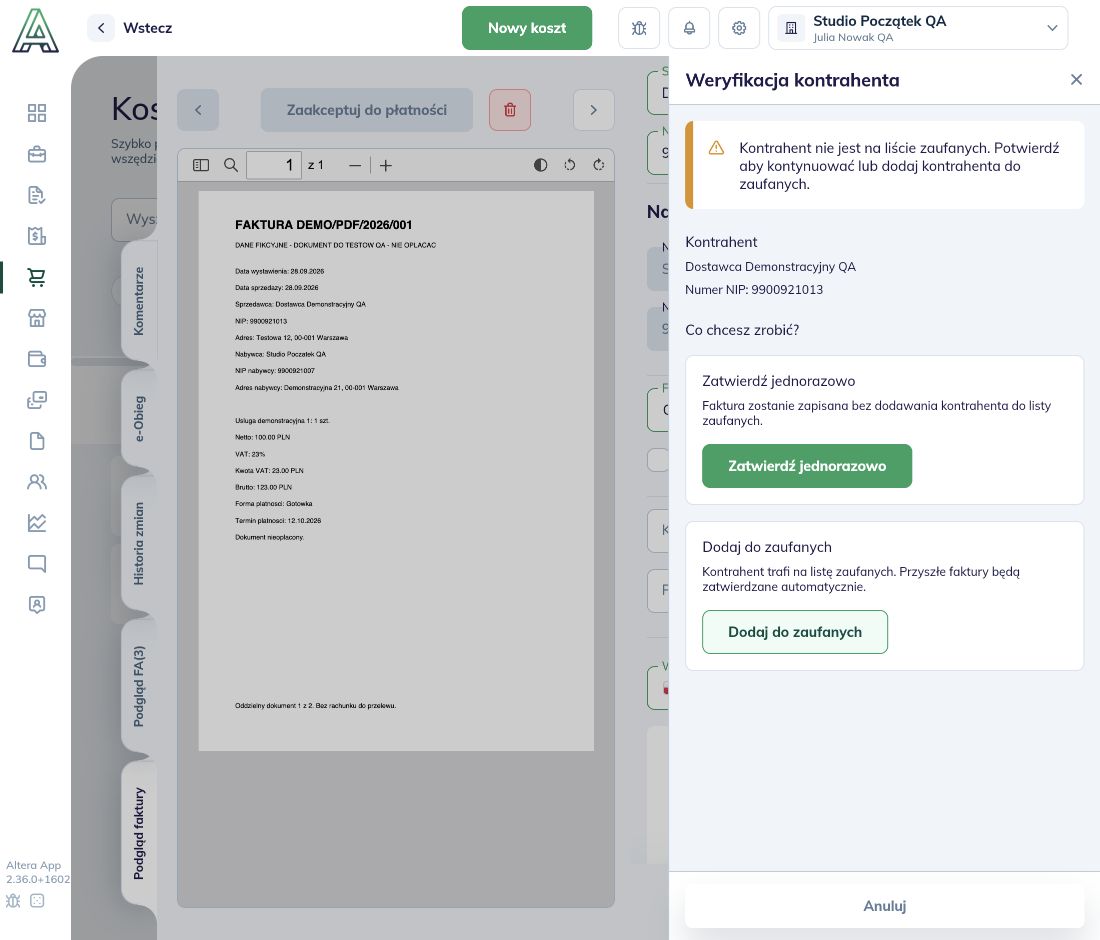The width and height of the screenshot is (1100, 940).
Task: Click the dice icon below Altera App version
Action: tap(38, 901)
